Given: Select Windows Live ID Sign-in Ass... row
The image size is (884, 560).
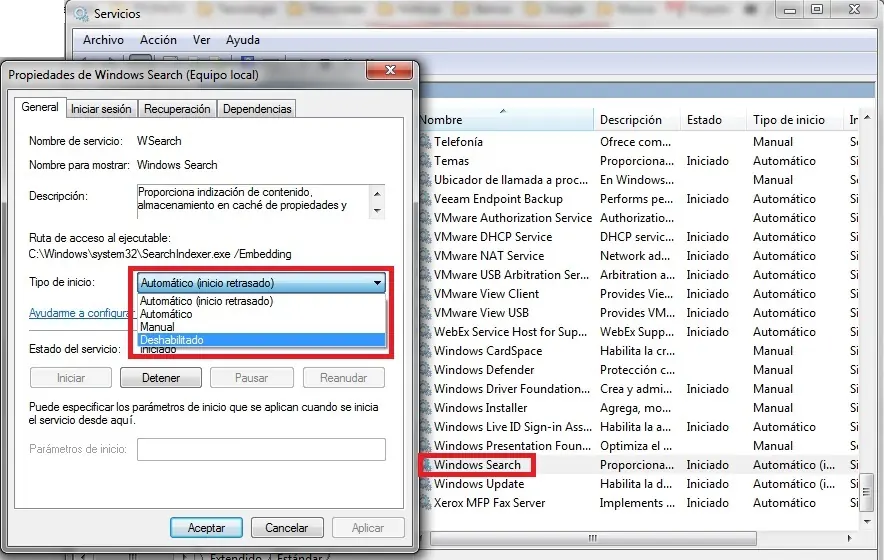Looking at the screenshot, I should [x=639, y=427].
